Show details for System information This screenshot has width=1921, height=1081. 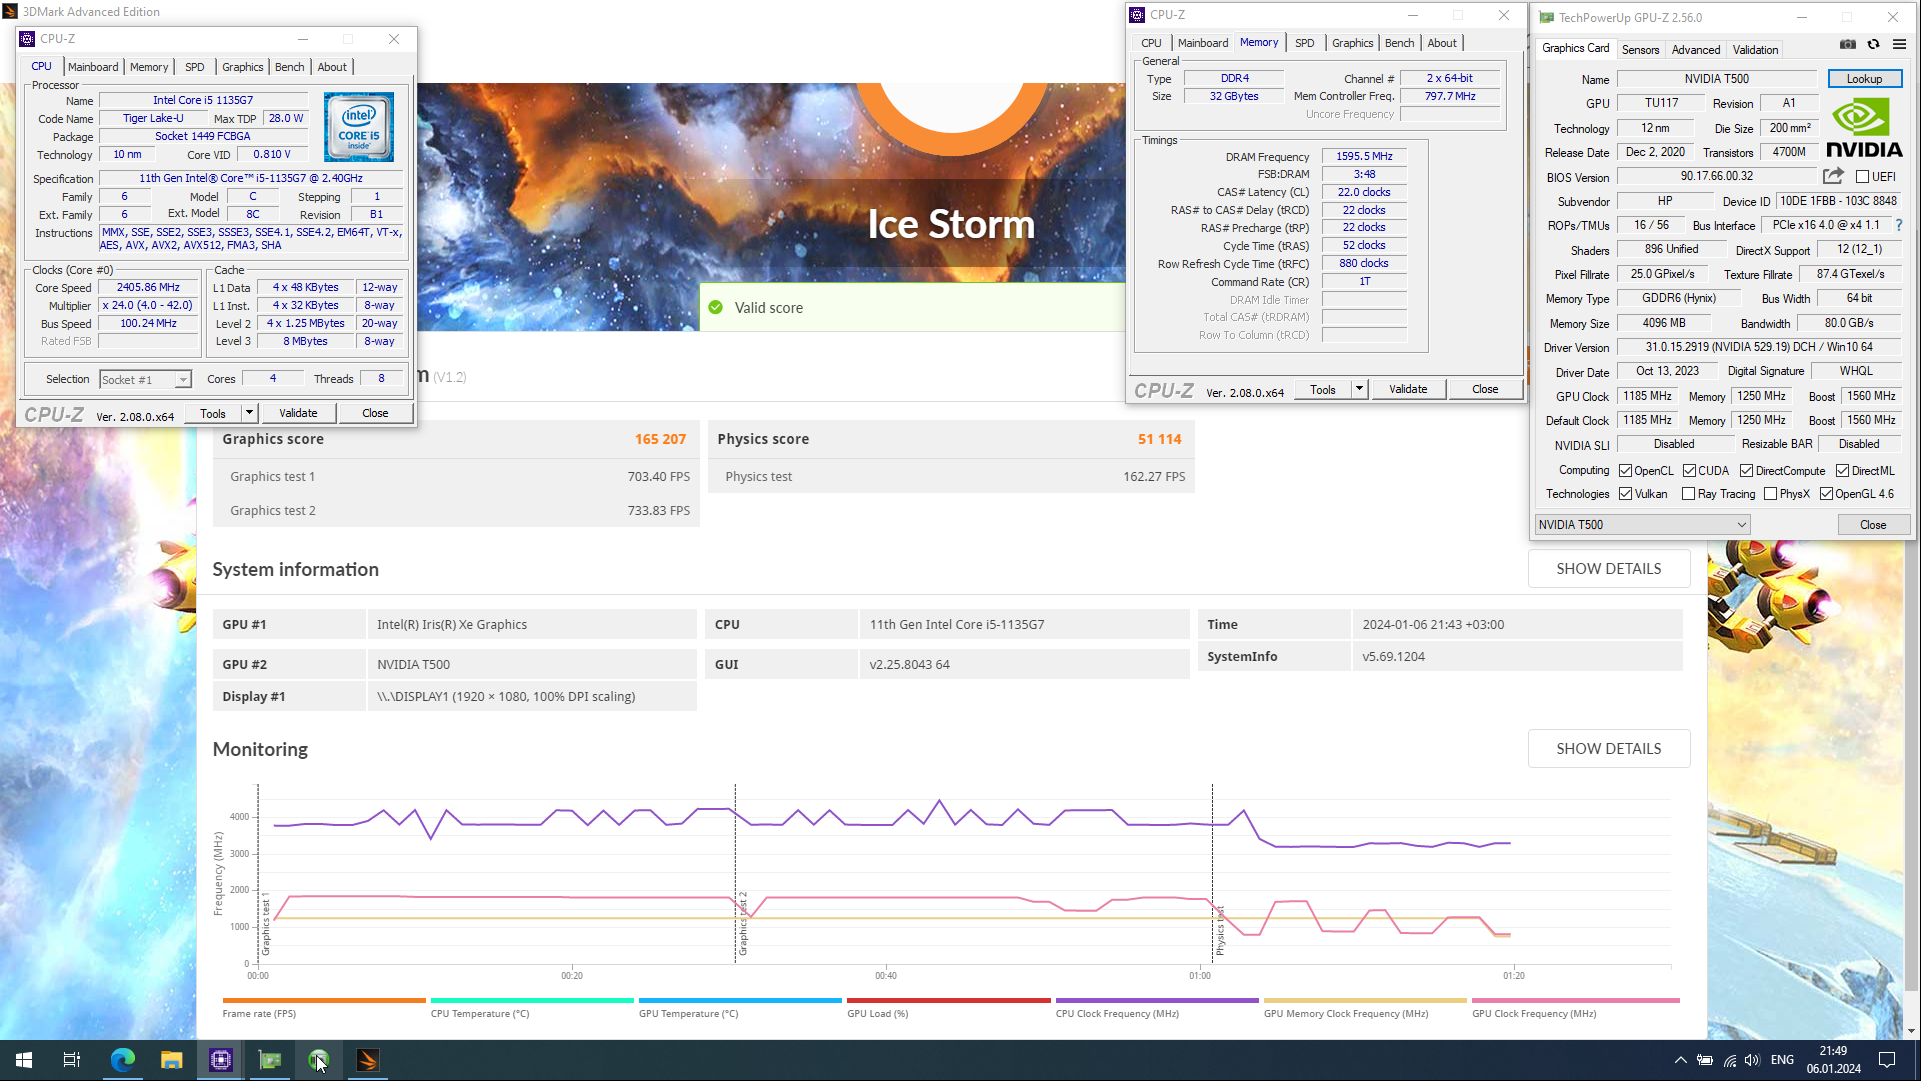1608,568
